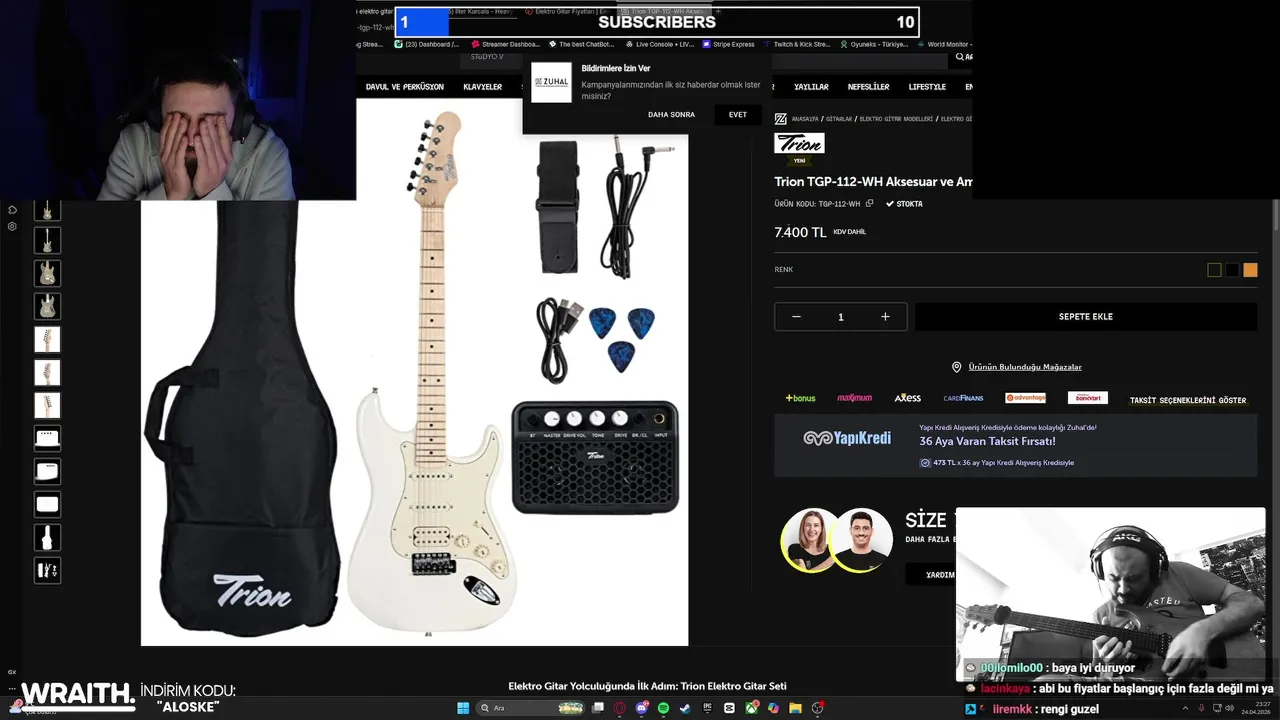
Task: Select the first headstock thumbnail
Action: pyautogui.click(x=47, y=340)
